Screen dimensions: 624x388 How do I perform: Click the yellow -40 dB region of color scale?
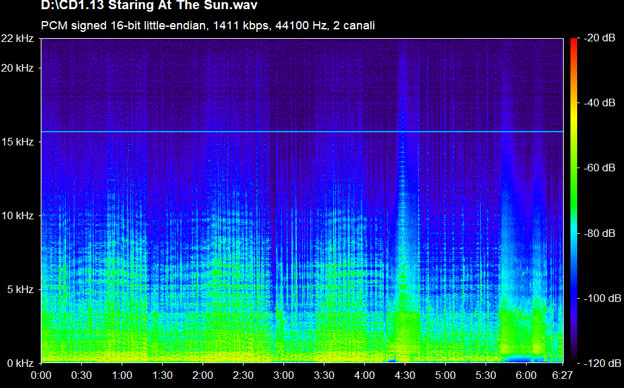[x=573, y=103]
